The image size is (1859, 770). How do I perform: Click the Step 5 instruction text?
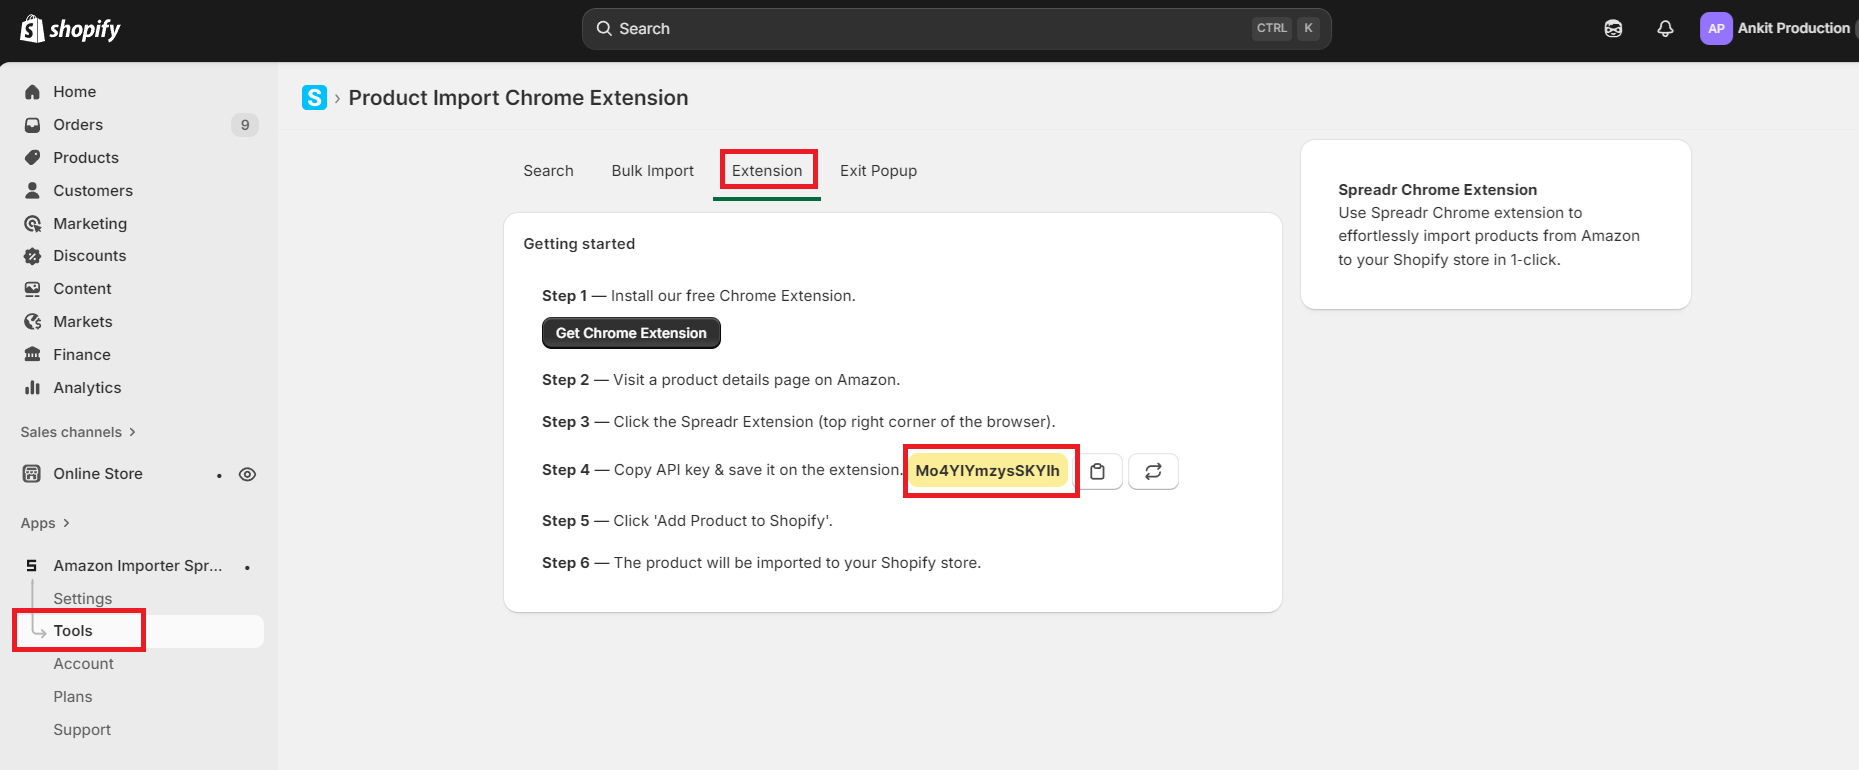687,521
